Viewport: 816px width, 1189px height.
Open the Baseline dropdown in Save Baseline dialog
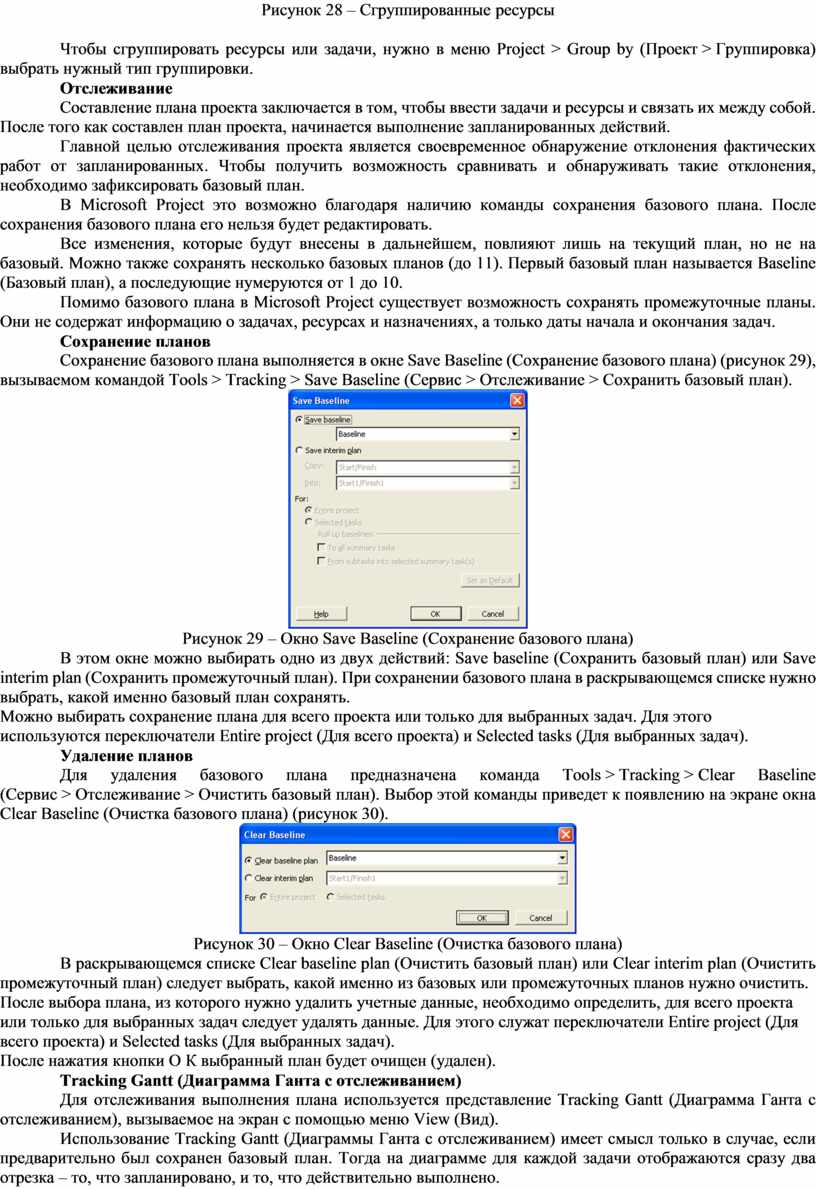tap(428, 434)
